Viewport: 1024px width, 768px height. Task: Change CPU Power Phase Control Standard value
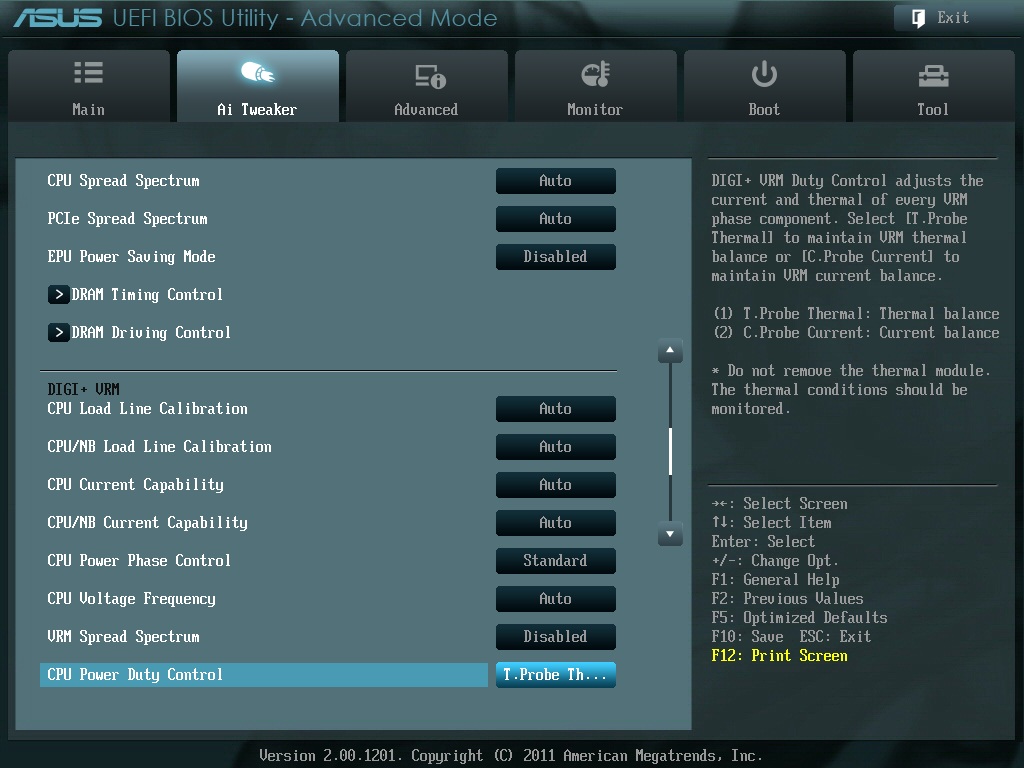556,560
